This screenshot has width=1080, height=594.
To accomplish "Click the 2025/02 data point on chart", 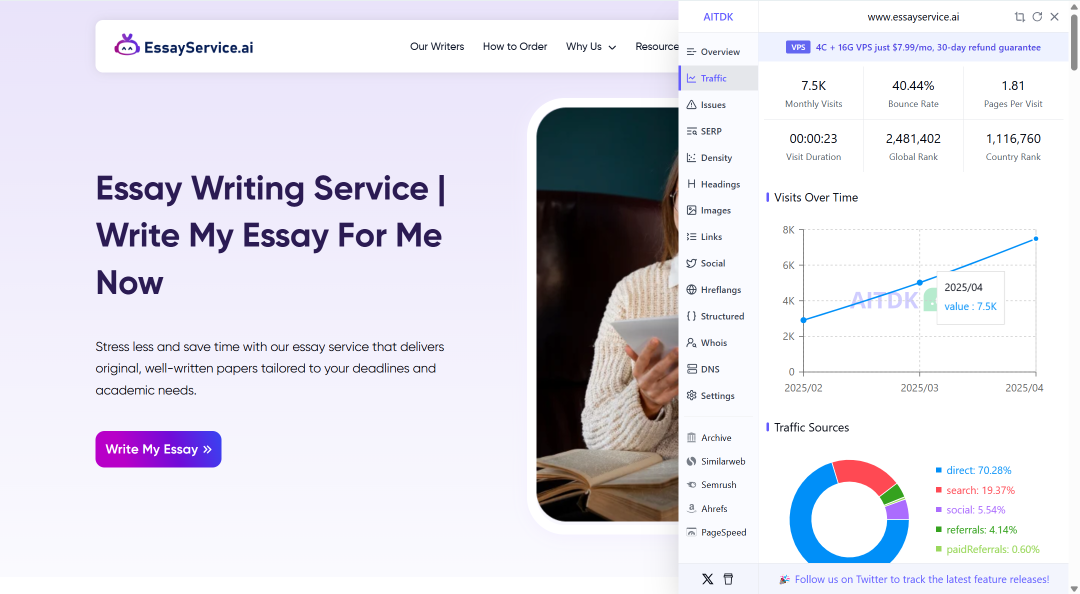I will click(804, 320).
